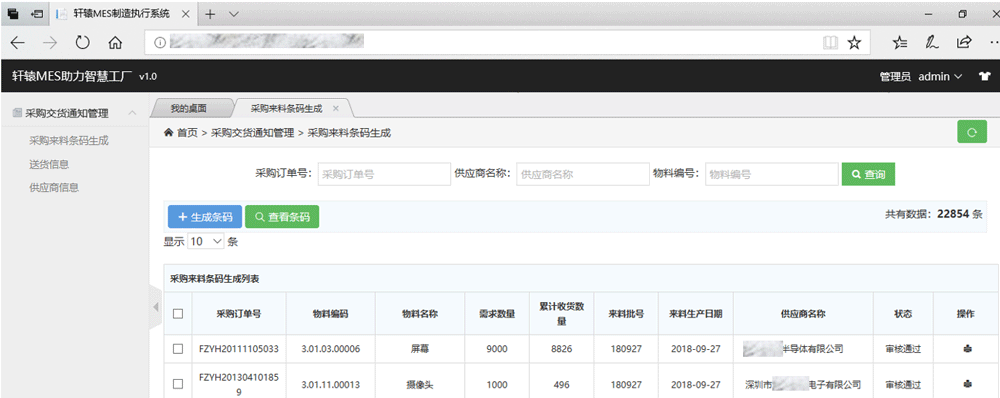Click the browser home icon

click(115, 43)
